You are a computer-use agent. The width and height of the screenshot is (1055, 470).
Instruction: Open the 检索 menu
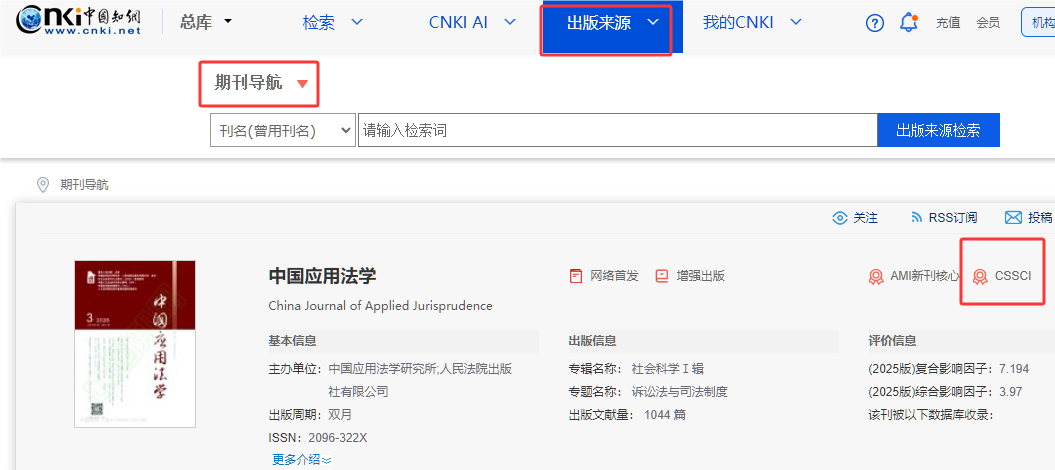(333, 22)
